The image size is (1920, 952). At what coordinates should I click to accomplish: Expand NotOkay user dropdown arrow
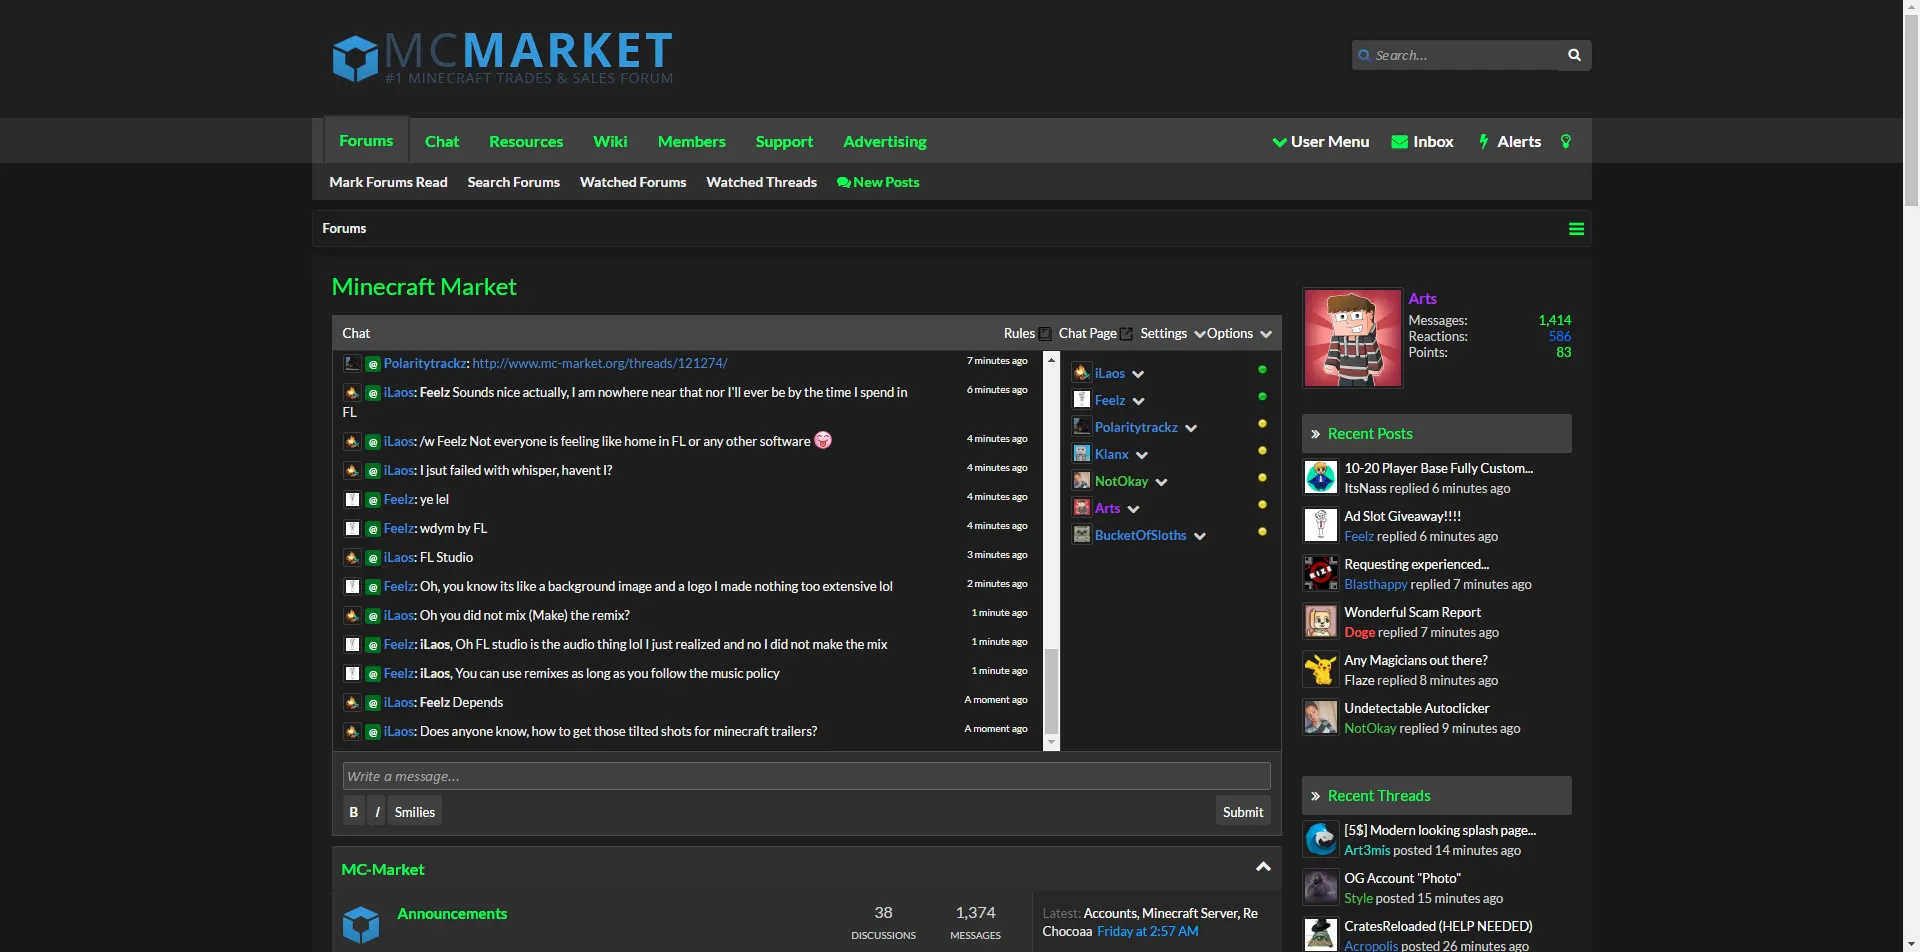click(1161, 482)
